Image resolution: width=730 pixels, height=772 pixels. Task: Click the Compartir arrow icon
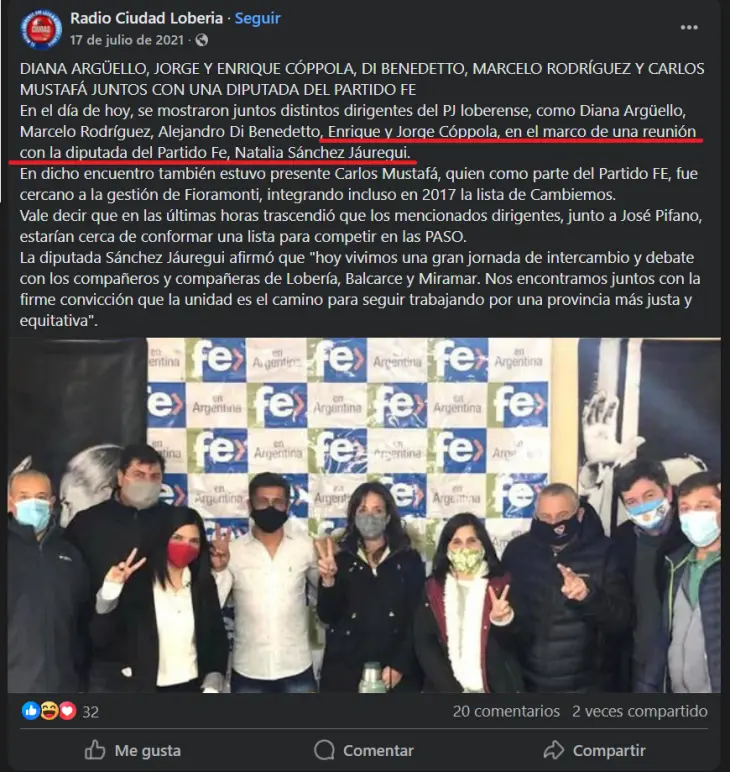554,750
